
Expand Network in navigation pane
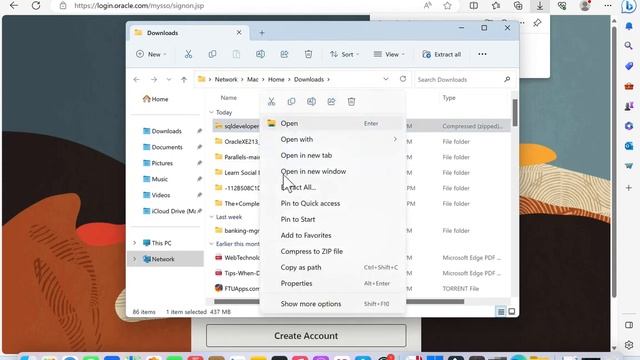click(x=135, y=259)
